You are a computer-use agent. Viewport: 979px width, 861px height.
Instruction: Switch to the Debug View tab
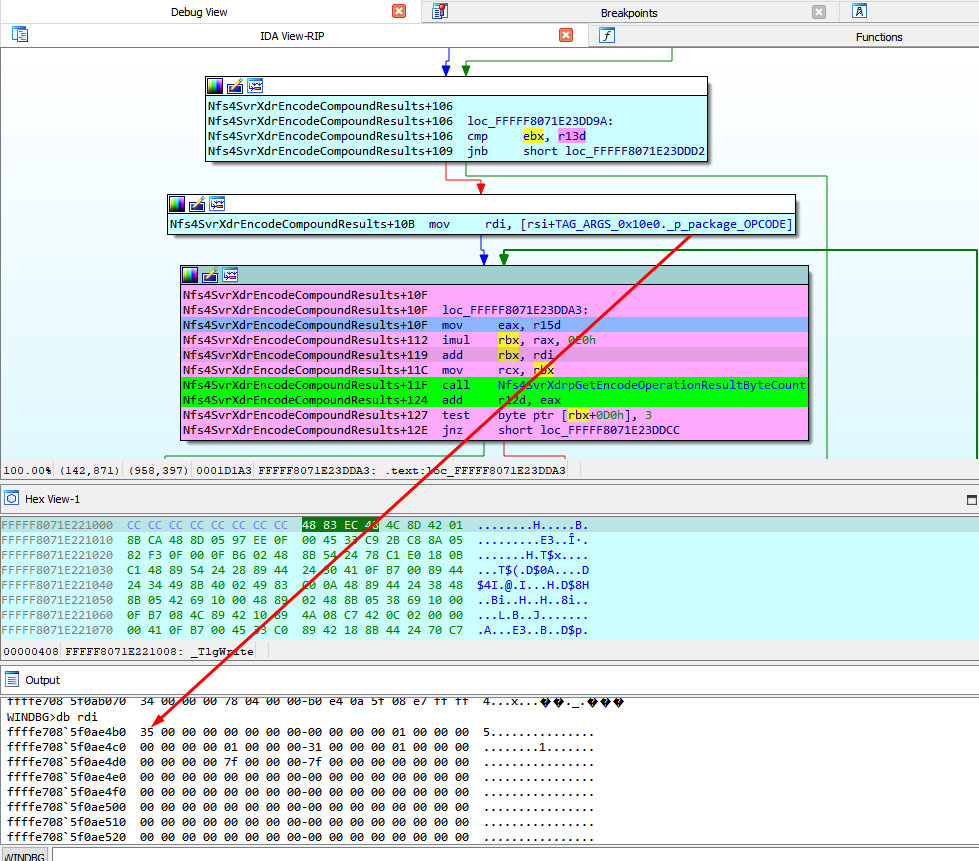199,12
